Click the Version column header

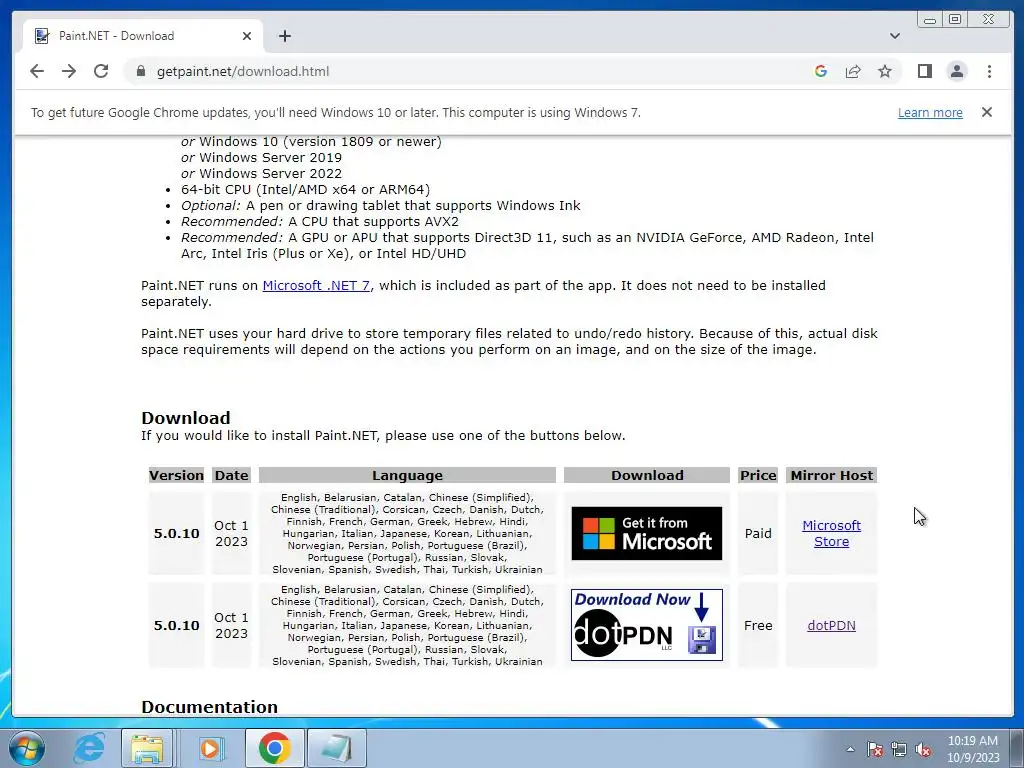tap(176, 475)
